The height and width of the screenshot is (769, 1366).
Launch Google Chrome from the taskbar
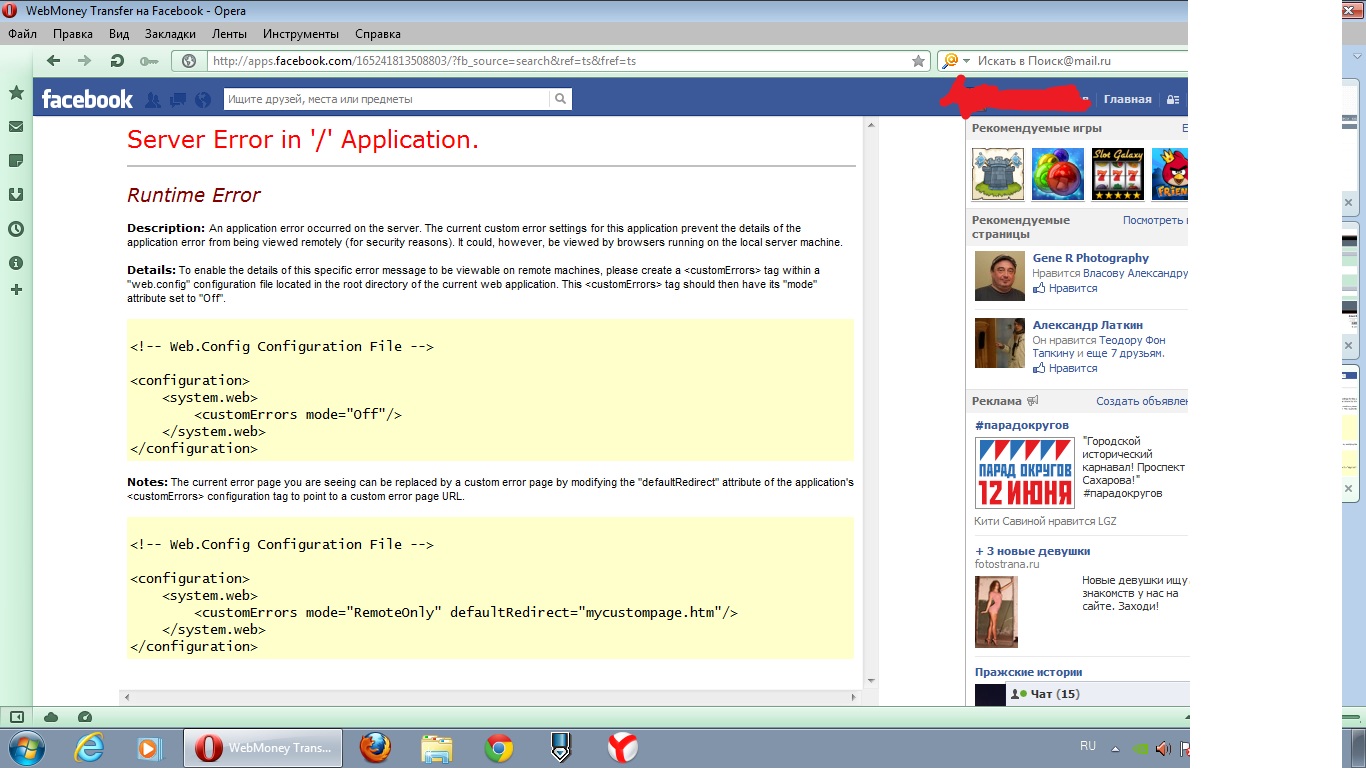(x=499, y=747)
